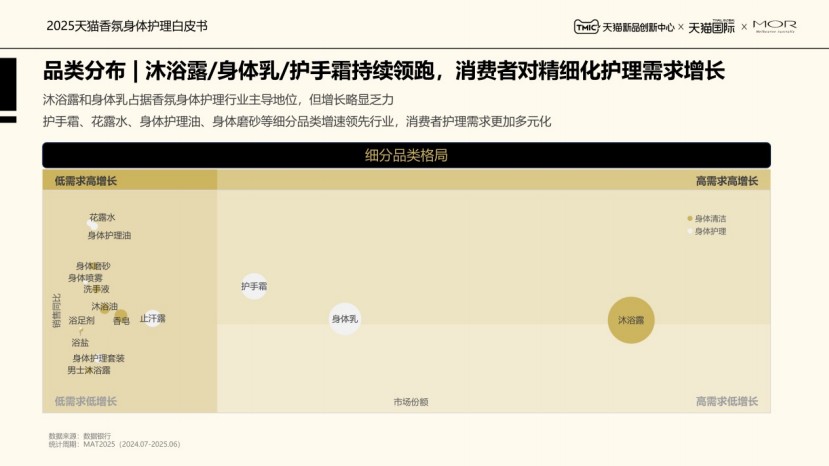Click the MAT2025 statistics period footnote
This screenshot has height=466, width=829.
114,444
